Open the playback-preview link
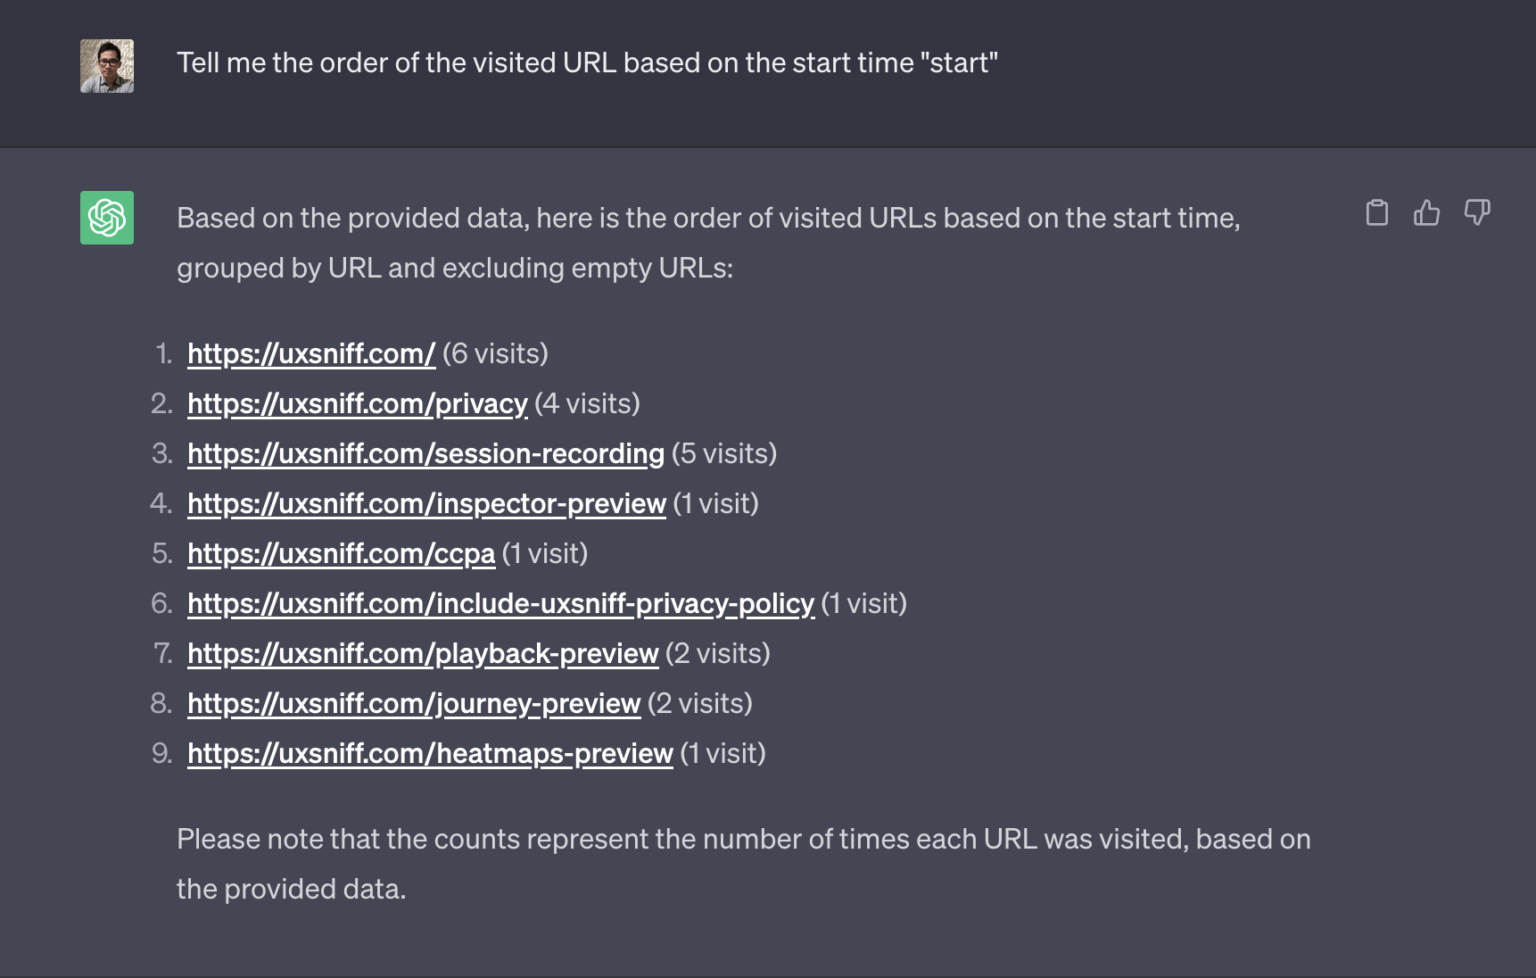The image size is (1536, 978). coord(422,653)
